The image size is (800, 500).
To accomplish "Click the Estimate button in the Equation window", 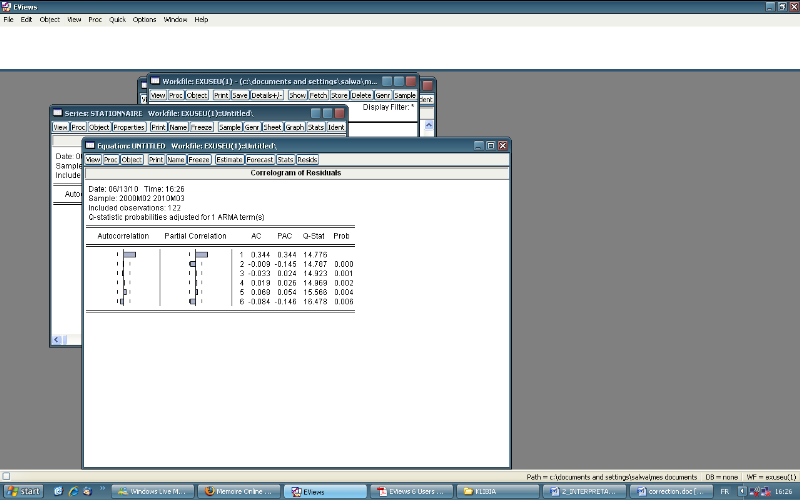I will 229,159.
